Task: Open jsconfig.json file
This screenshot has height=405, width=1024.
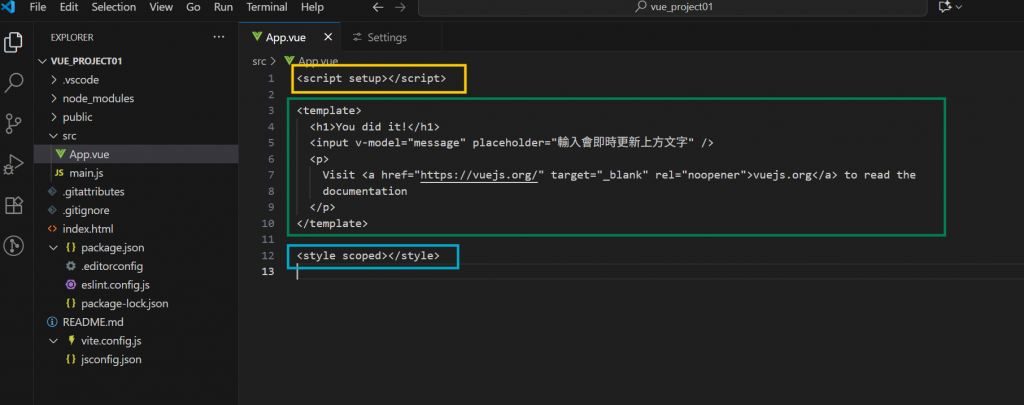Action: pyautogui.click(x=136, y=359)
